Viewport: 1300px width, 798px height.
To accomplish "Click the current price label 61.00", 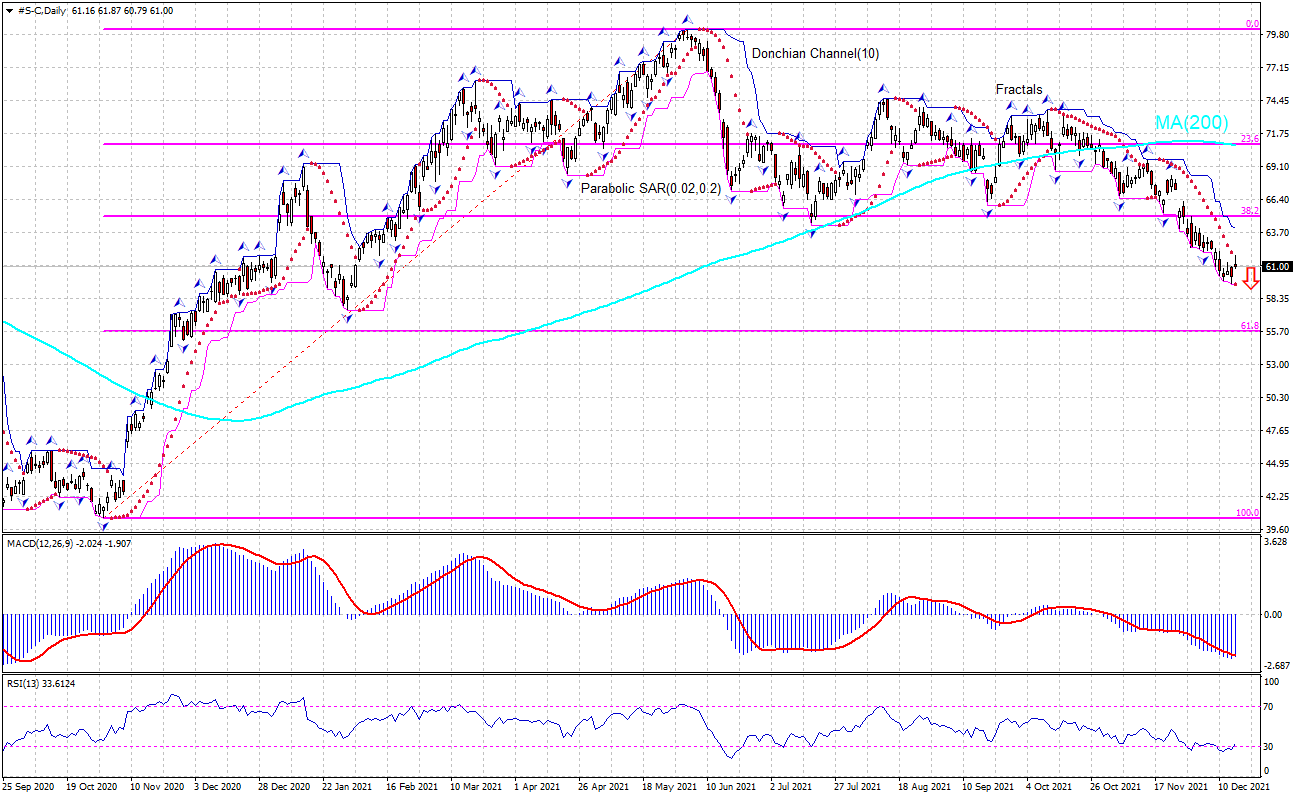I will tap(1276, 267).
